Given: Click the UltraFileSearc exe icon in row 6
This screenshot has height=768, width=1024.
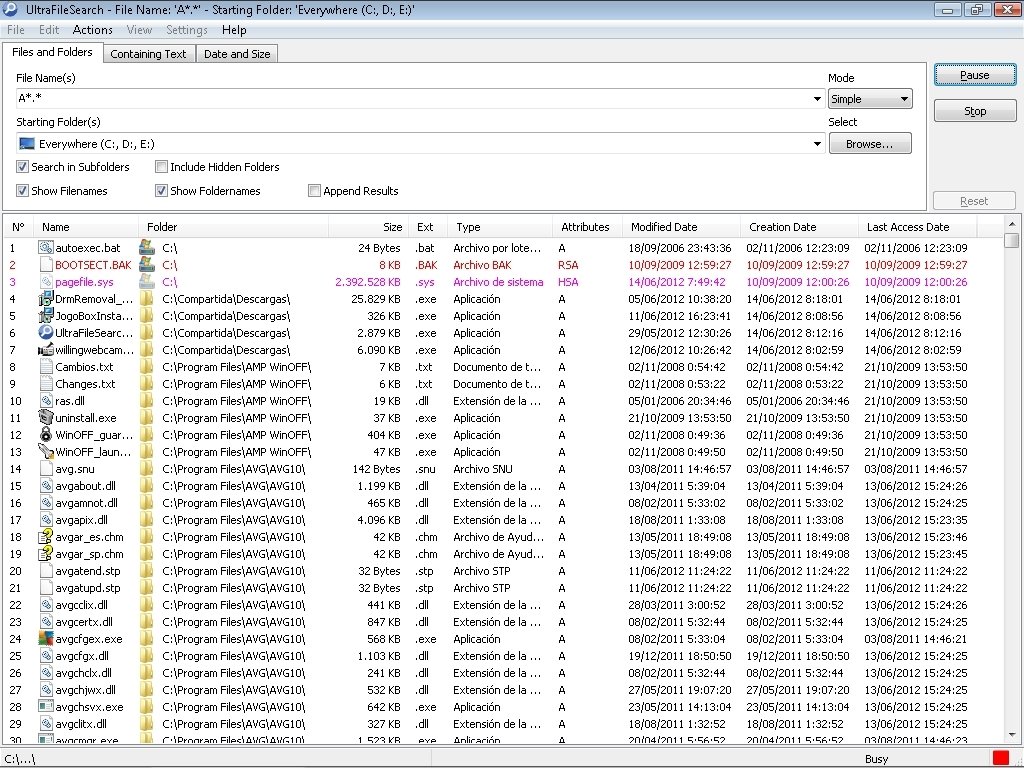Looking at the screenshot, I should coord(46,332).
